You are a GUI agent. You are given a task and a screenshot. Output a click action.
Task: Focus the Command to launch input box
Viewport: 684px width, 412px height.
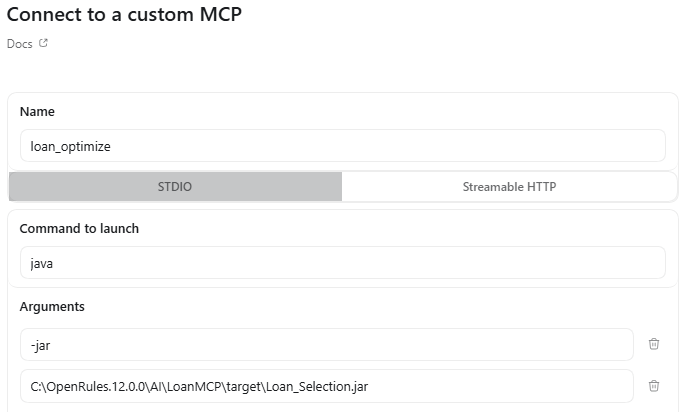coord(342,263)
